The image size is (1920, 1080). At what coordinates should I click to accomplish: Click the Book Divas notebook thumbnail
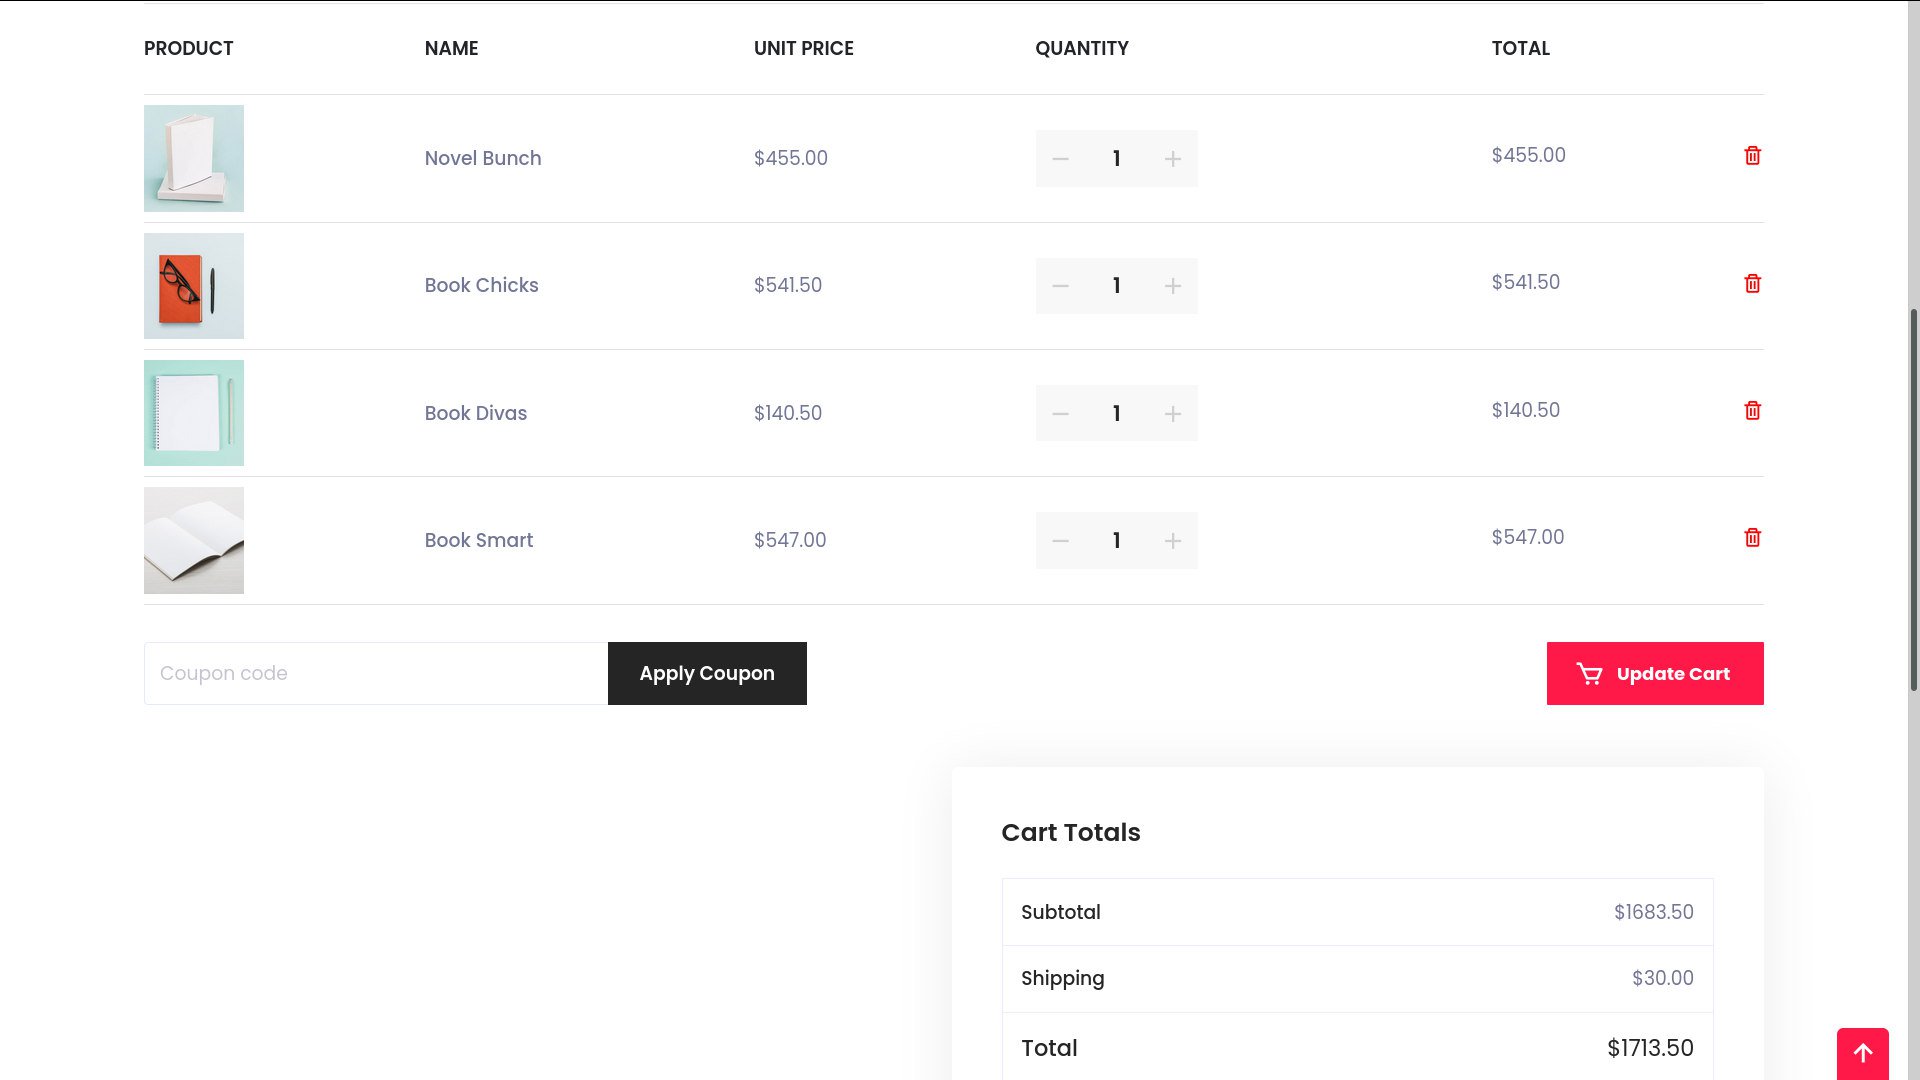pos(194,413)
